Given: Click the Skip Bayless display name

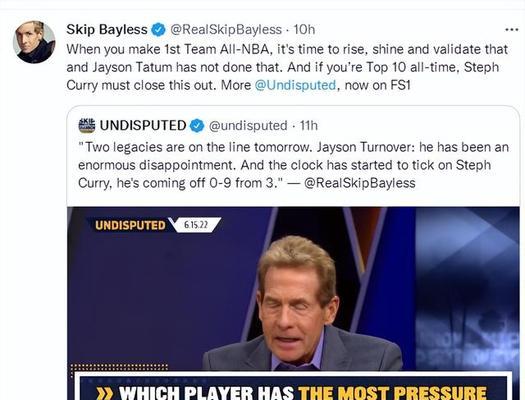Looking at the screenshot, I should [x=107, y=29].
